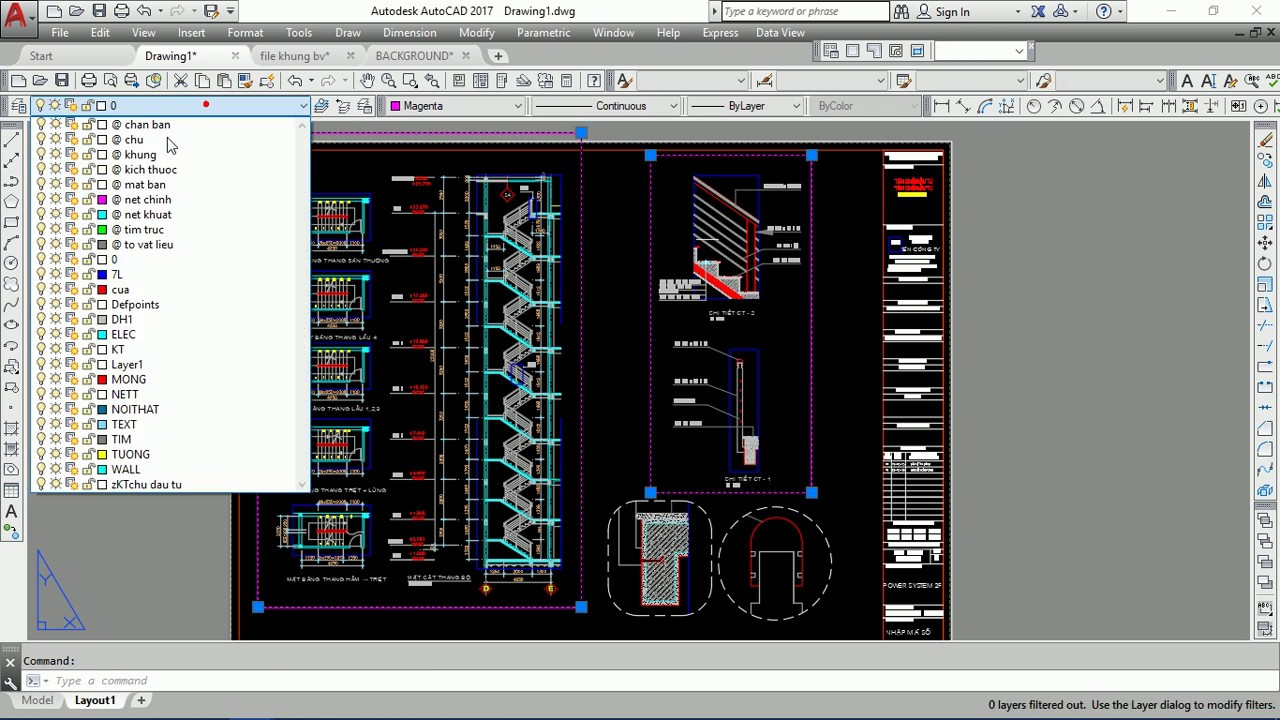This screenshot has height=720, width=1280.
Task: Toggle lock icon for WALL layer
Action: tap(87, 469)
